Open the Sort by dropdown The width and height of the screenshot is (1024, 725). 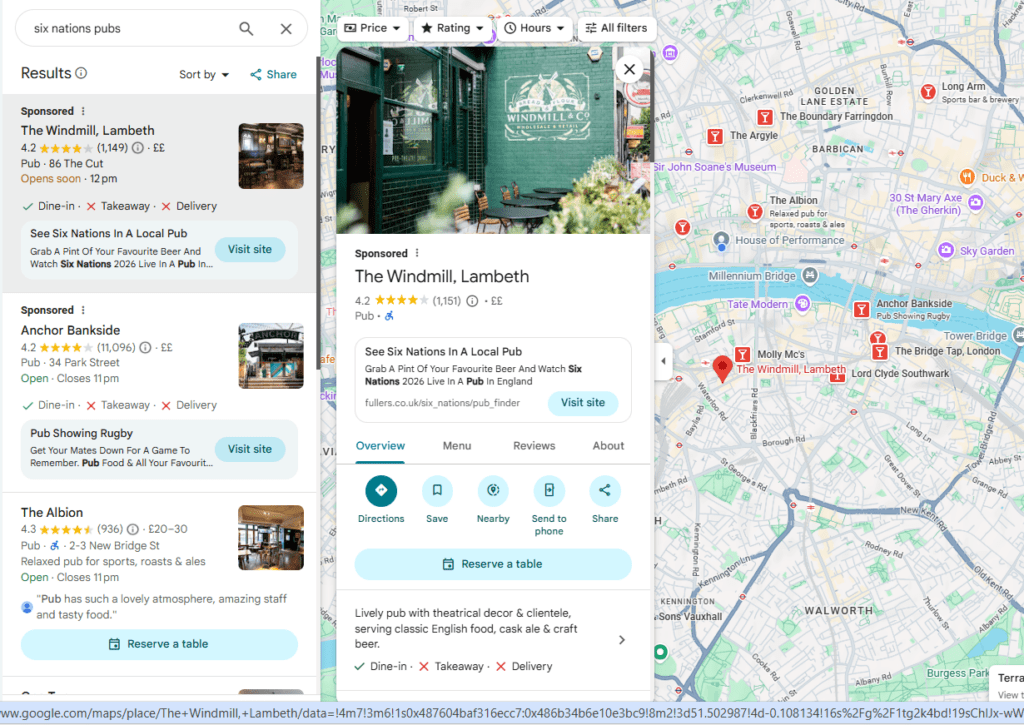click(x=204, y=75)
